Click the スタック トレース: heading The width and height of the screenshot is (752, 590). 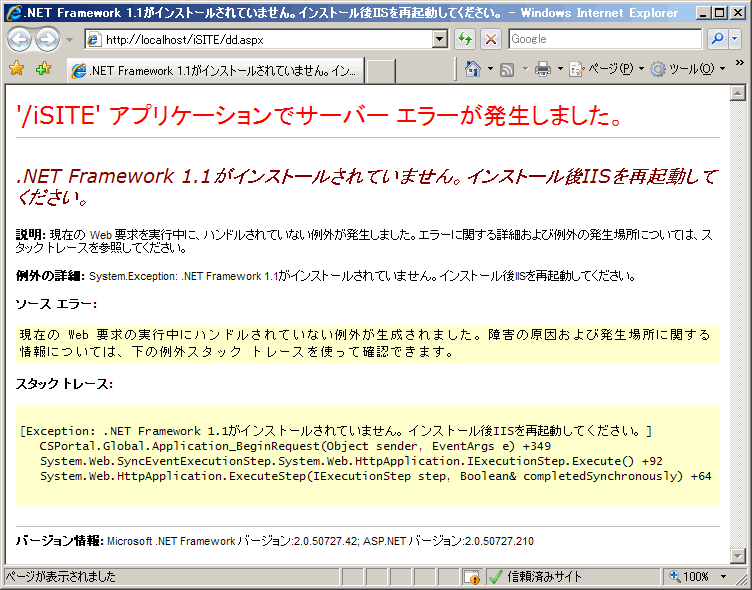tap(64, 384)
